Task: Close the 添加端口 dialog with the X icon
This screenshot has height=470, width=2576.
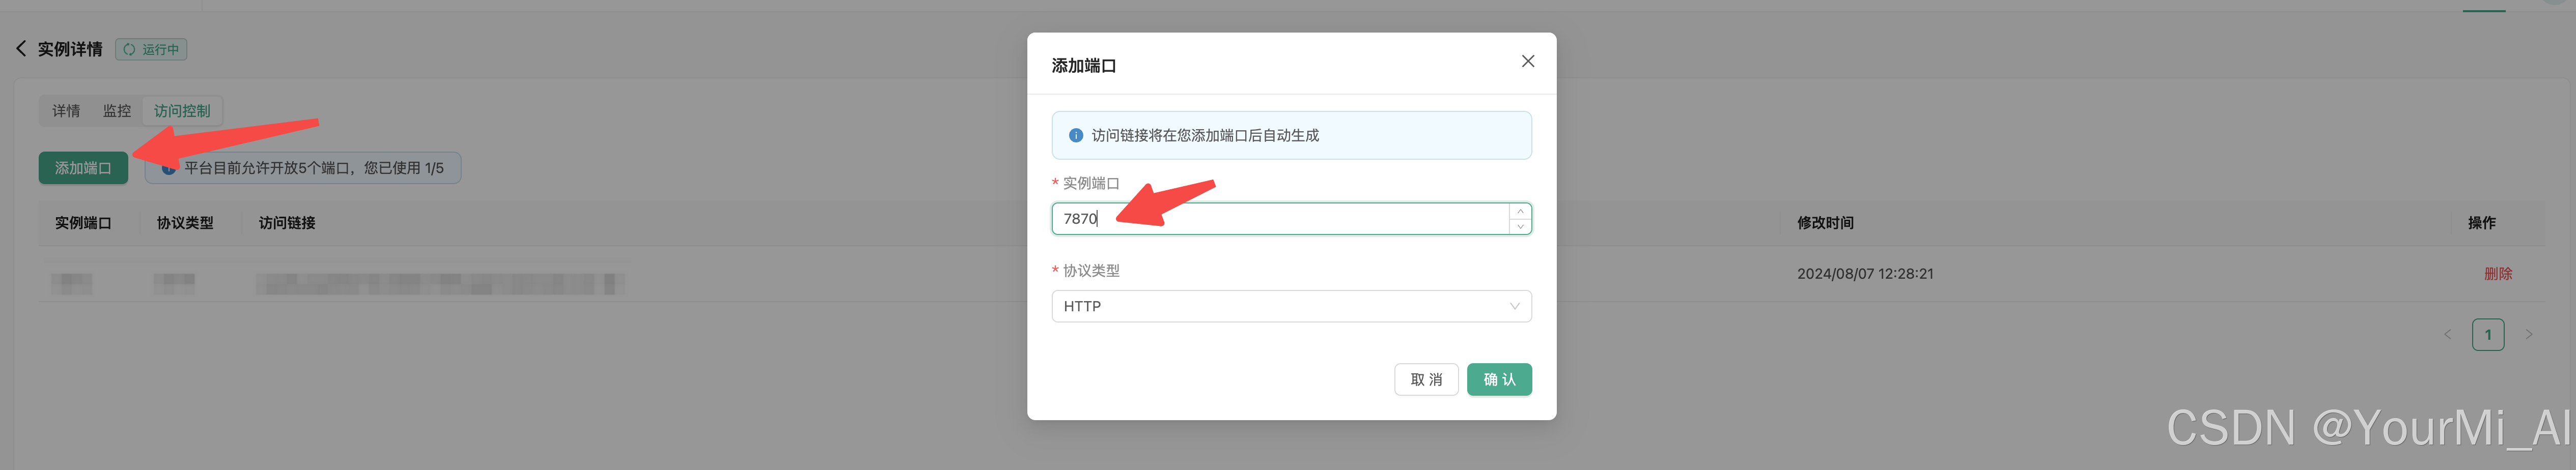Action: point(1527,61)
